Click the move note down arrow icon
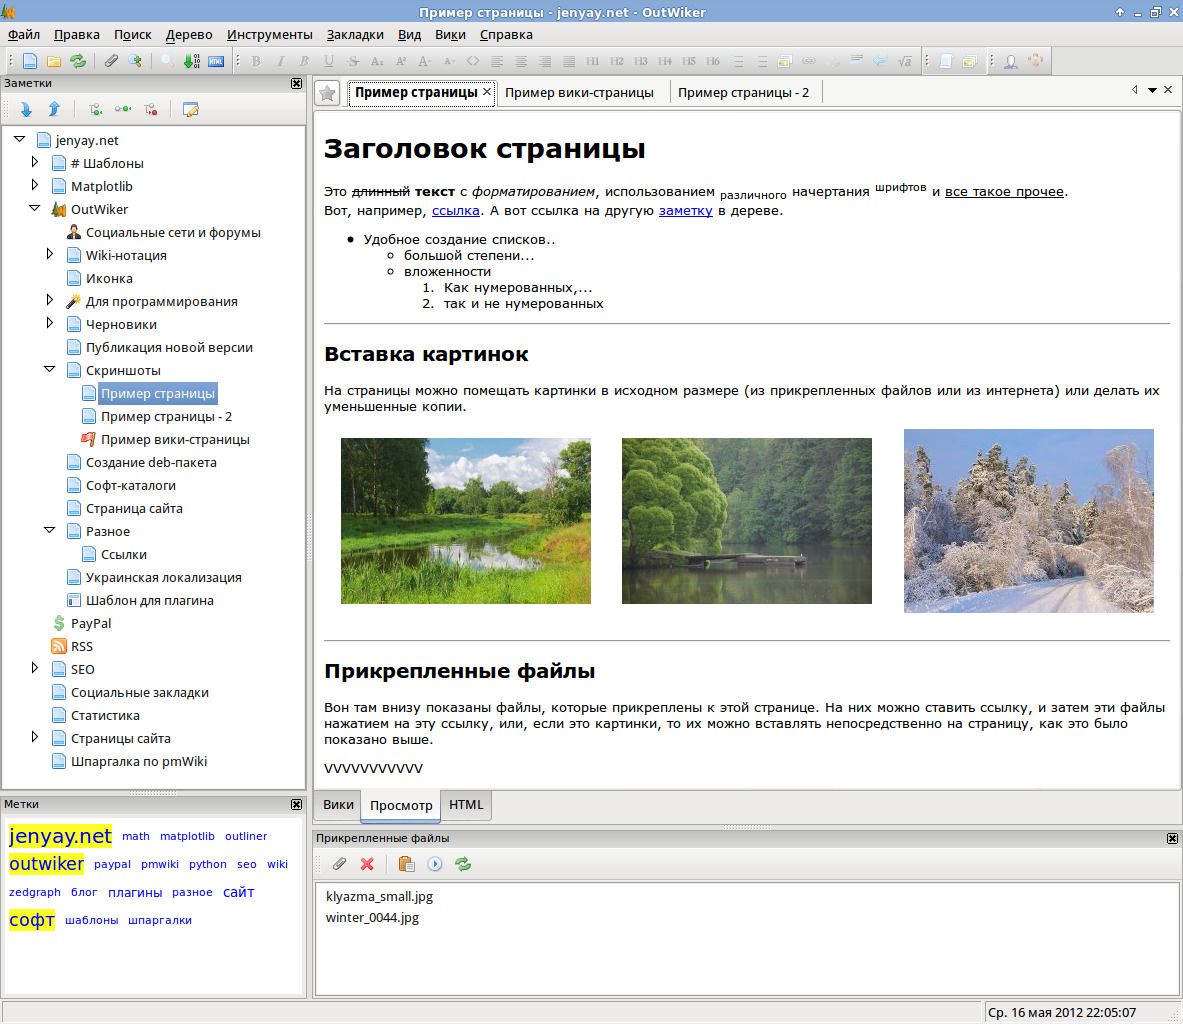 click(26, 110)
